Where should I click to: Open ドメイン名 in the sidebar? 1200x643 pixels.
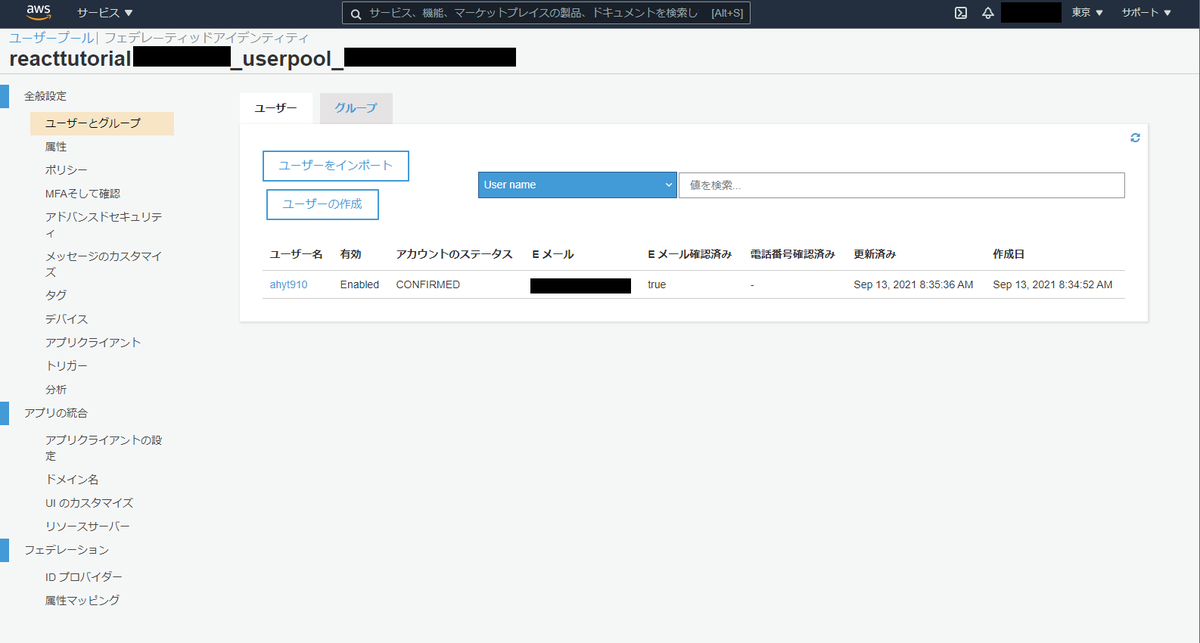pos(72,480)
